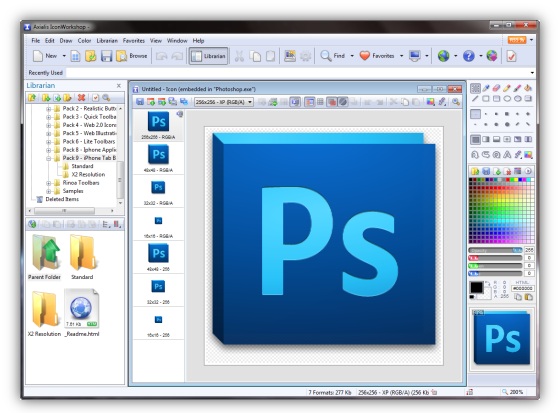This screenshot has width=560, height=413.
Task: Open the Recently Used dropdown arrow
Action: 532,73
